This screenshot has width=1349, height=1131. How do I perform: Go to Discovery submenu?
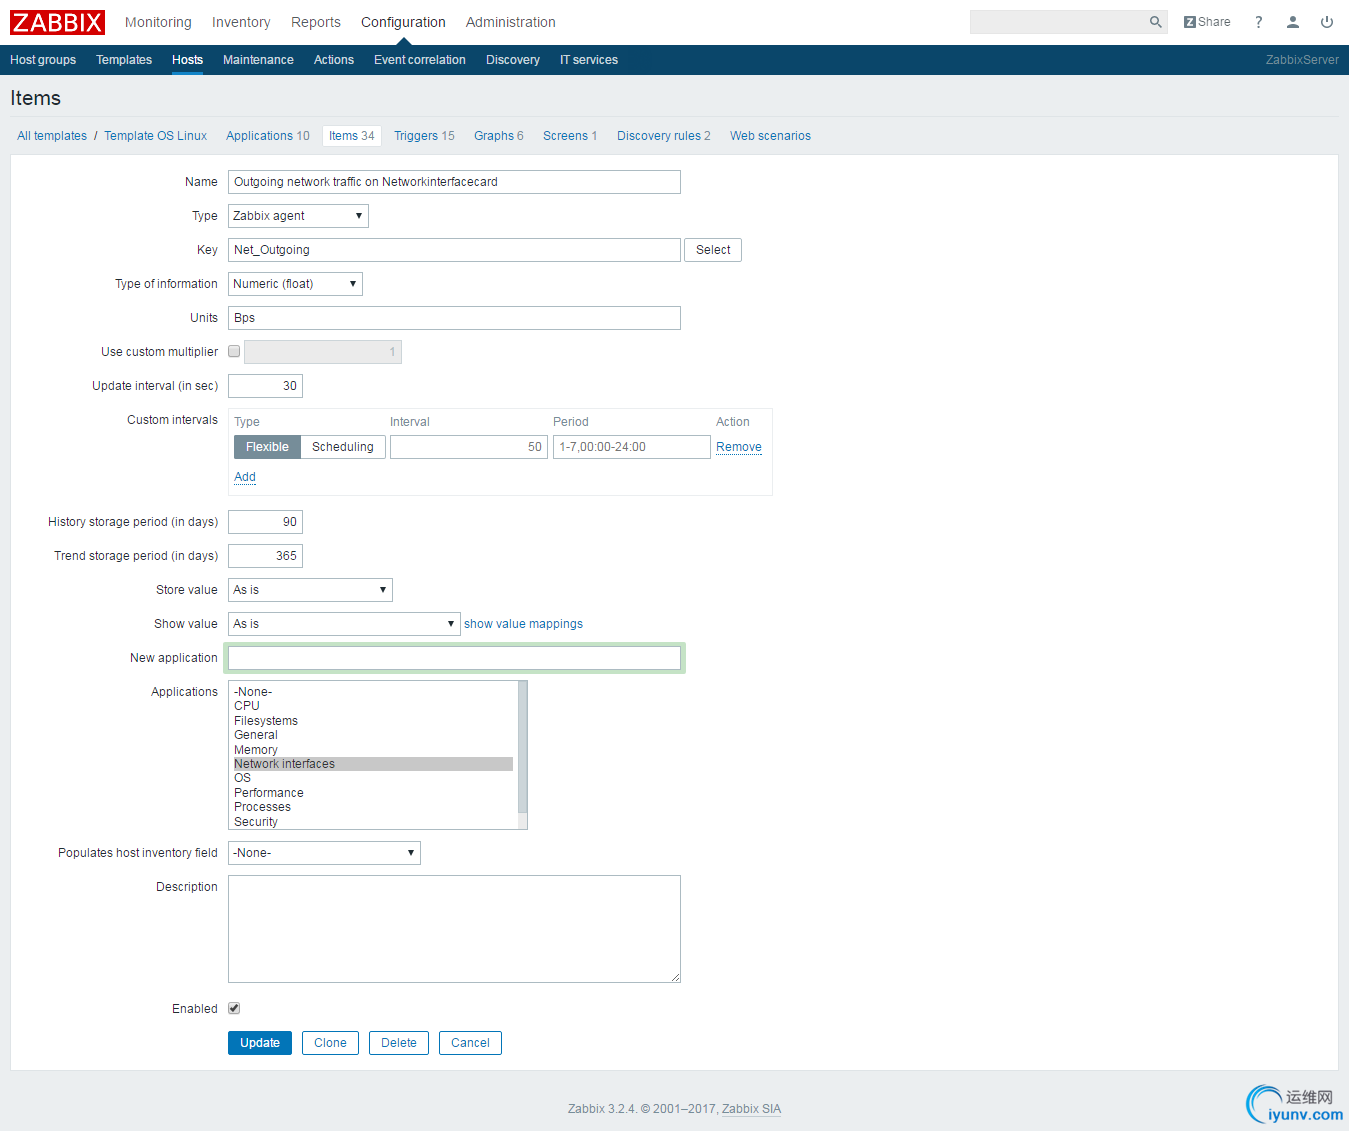point(513,60)
